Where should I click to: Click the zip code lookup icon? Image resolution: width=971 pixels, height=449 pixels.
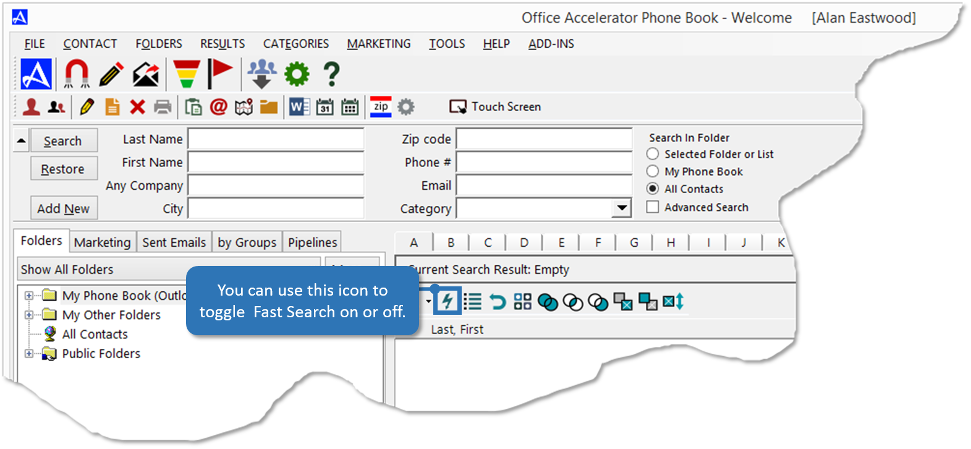381,107
